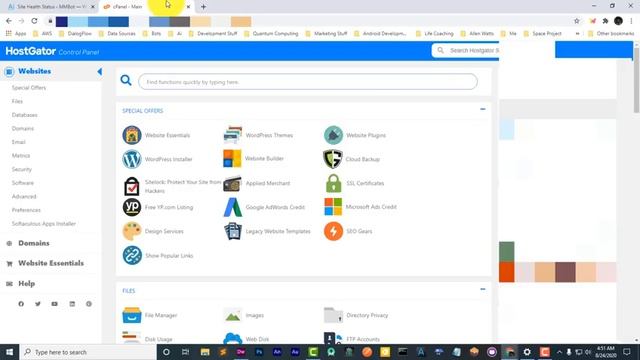The height and width of the screenshot is (360, 640).
Task: Open Legacy Website Templates icon
Action: click(x=233, y=231)
